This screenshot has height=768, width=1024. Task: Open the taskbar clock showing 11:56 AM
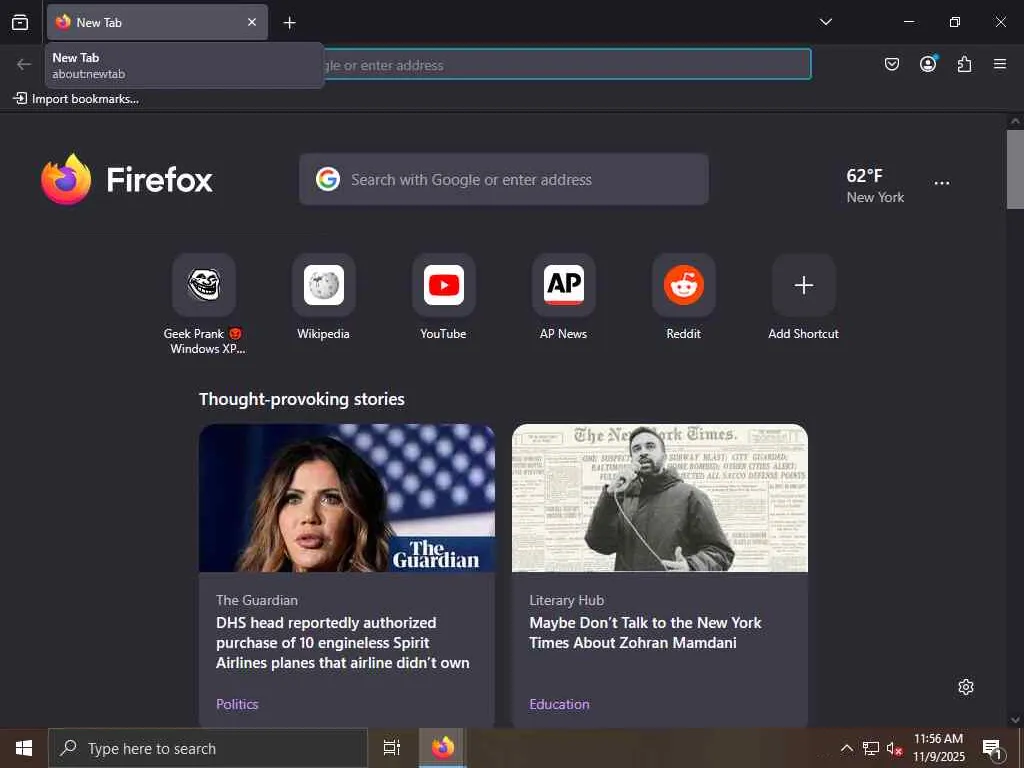coord(938,748)
